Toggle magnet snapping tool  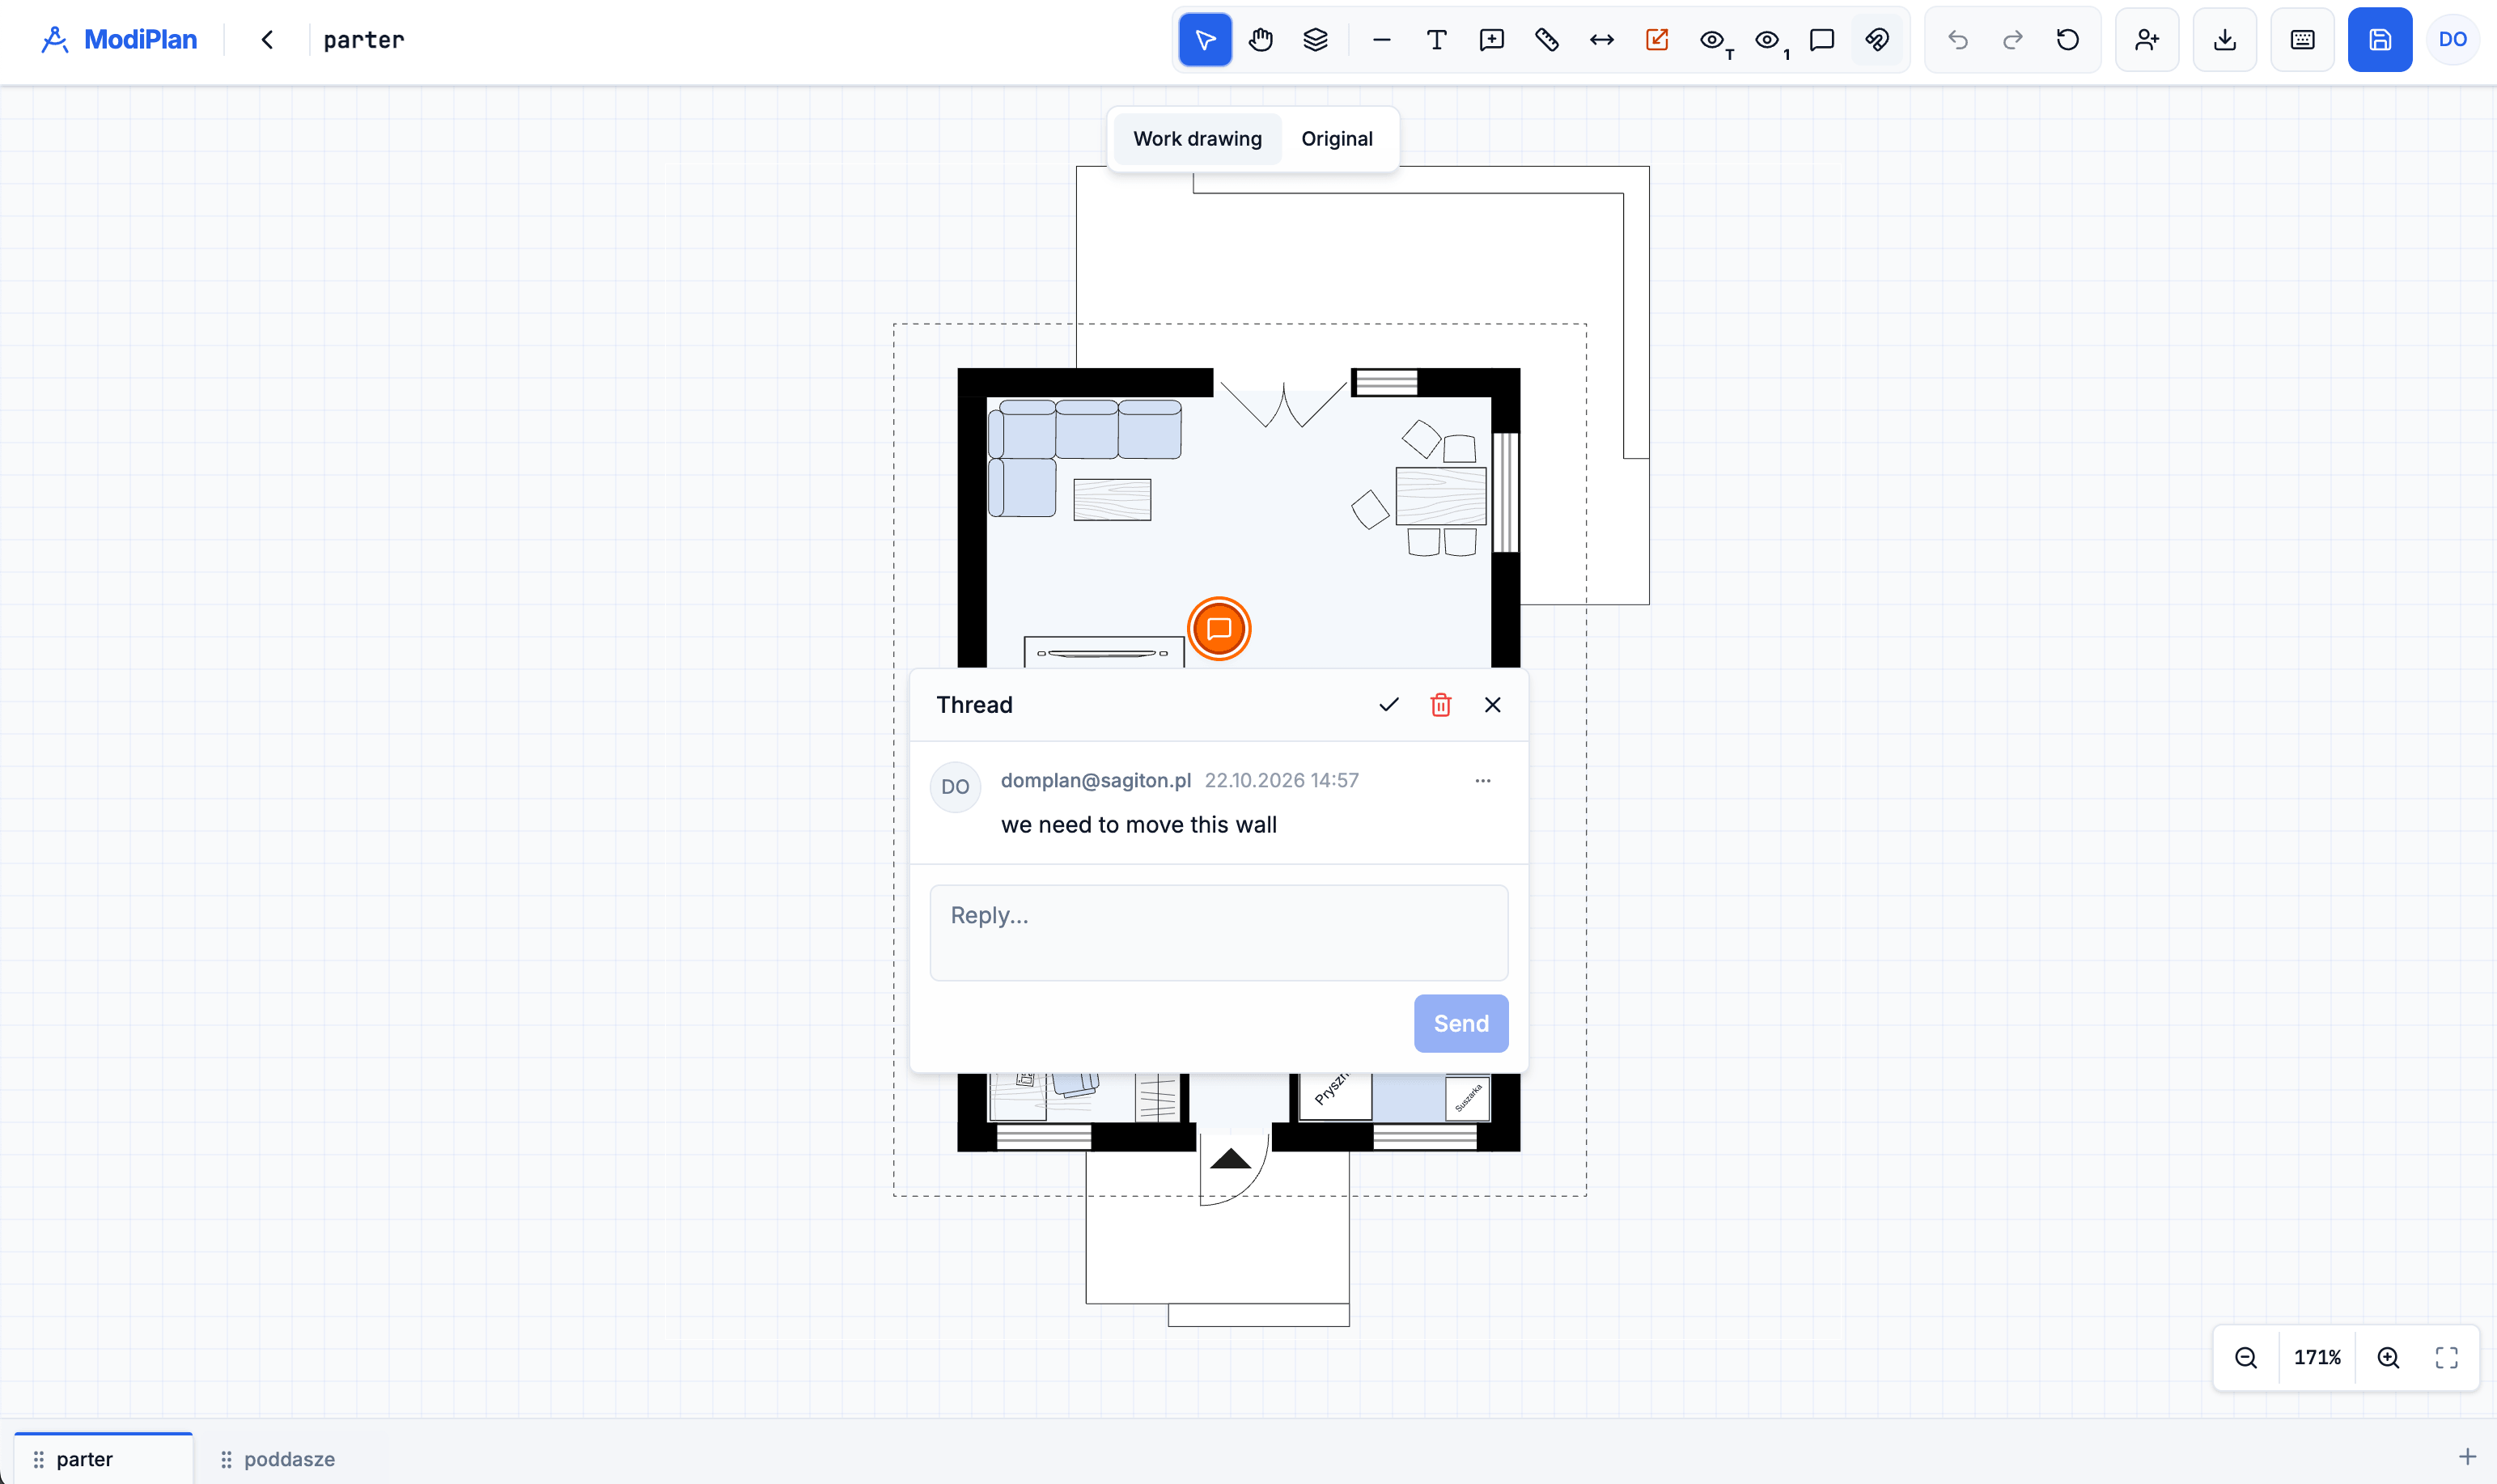[1877, 40]
